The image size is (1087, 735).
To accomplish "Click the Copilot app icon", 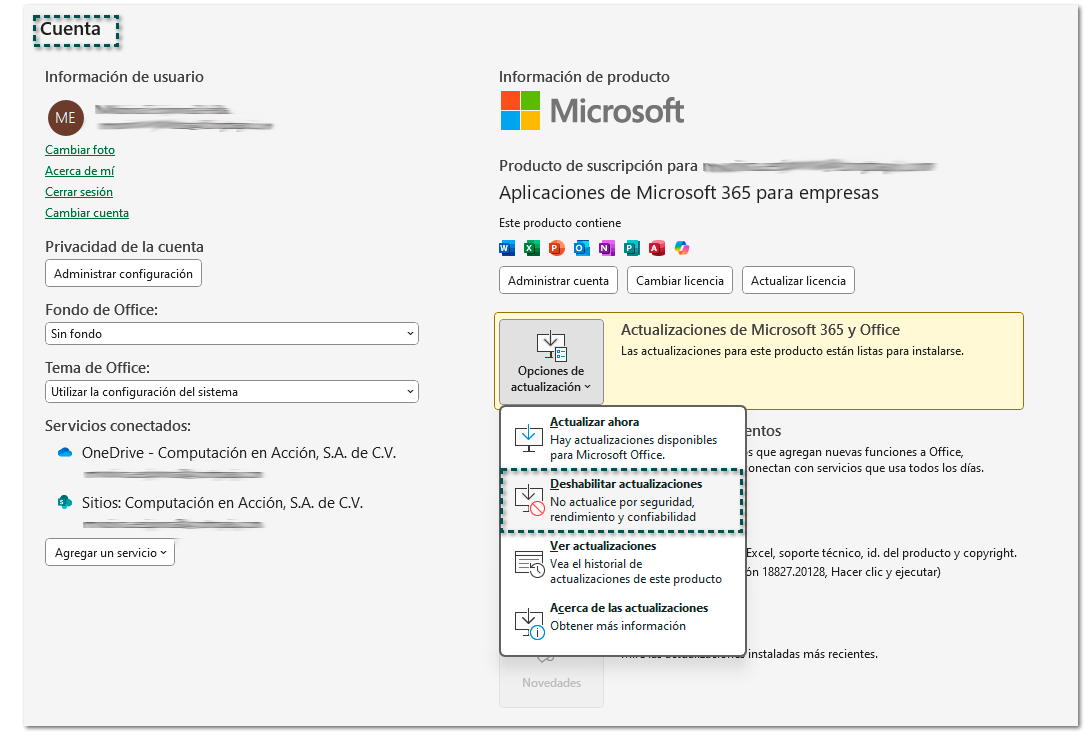I will point(682,248).
